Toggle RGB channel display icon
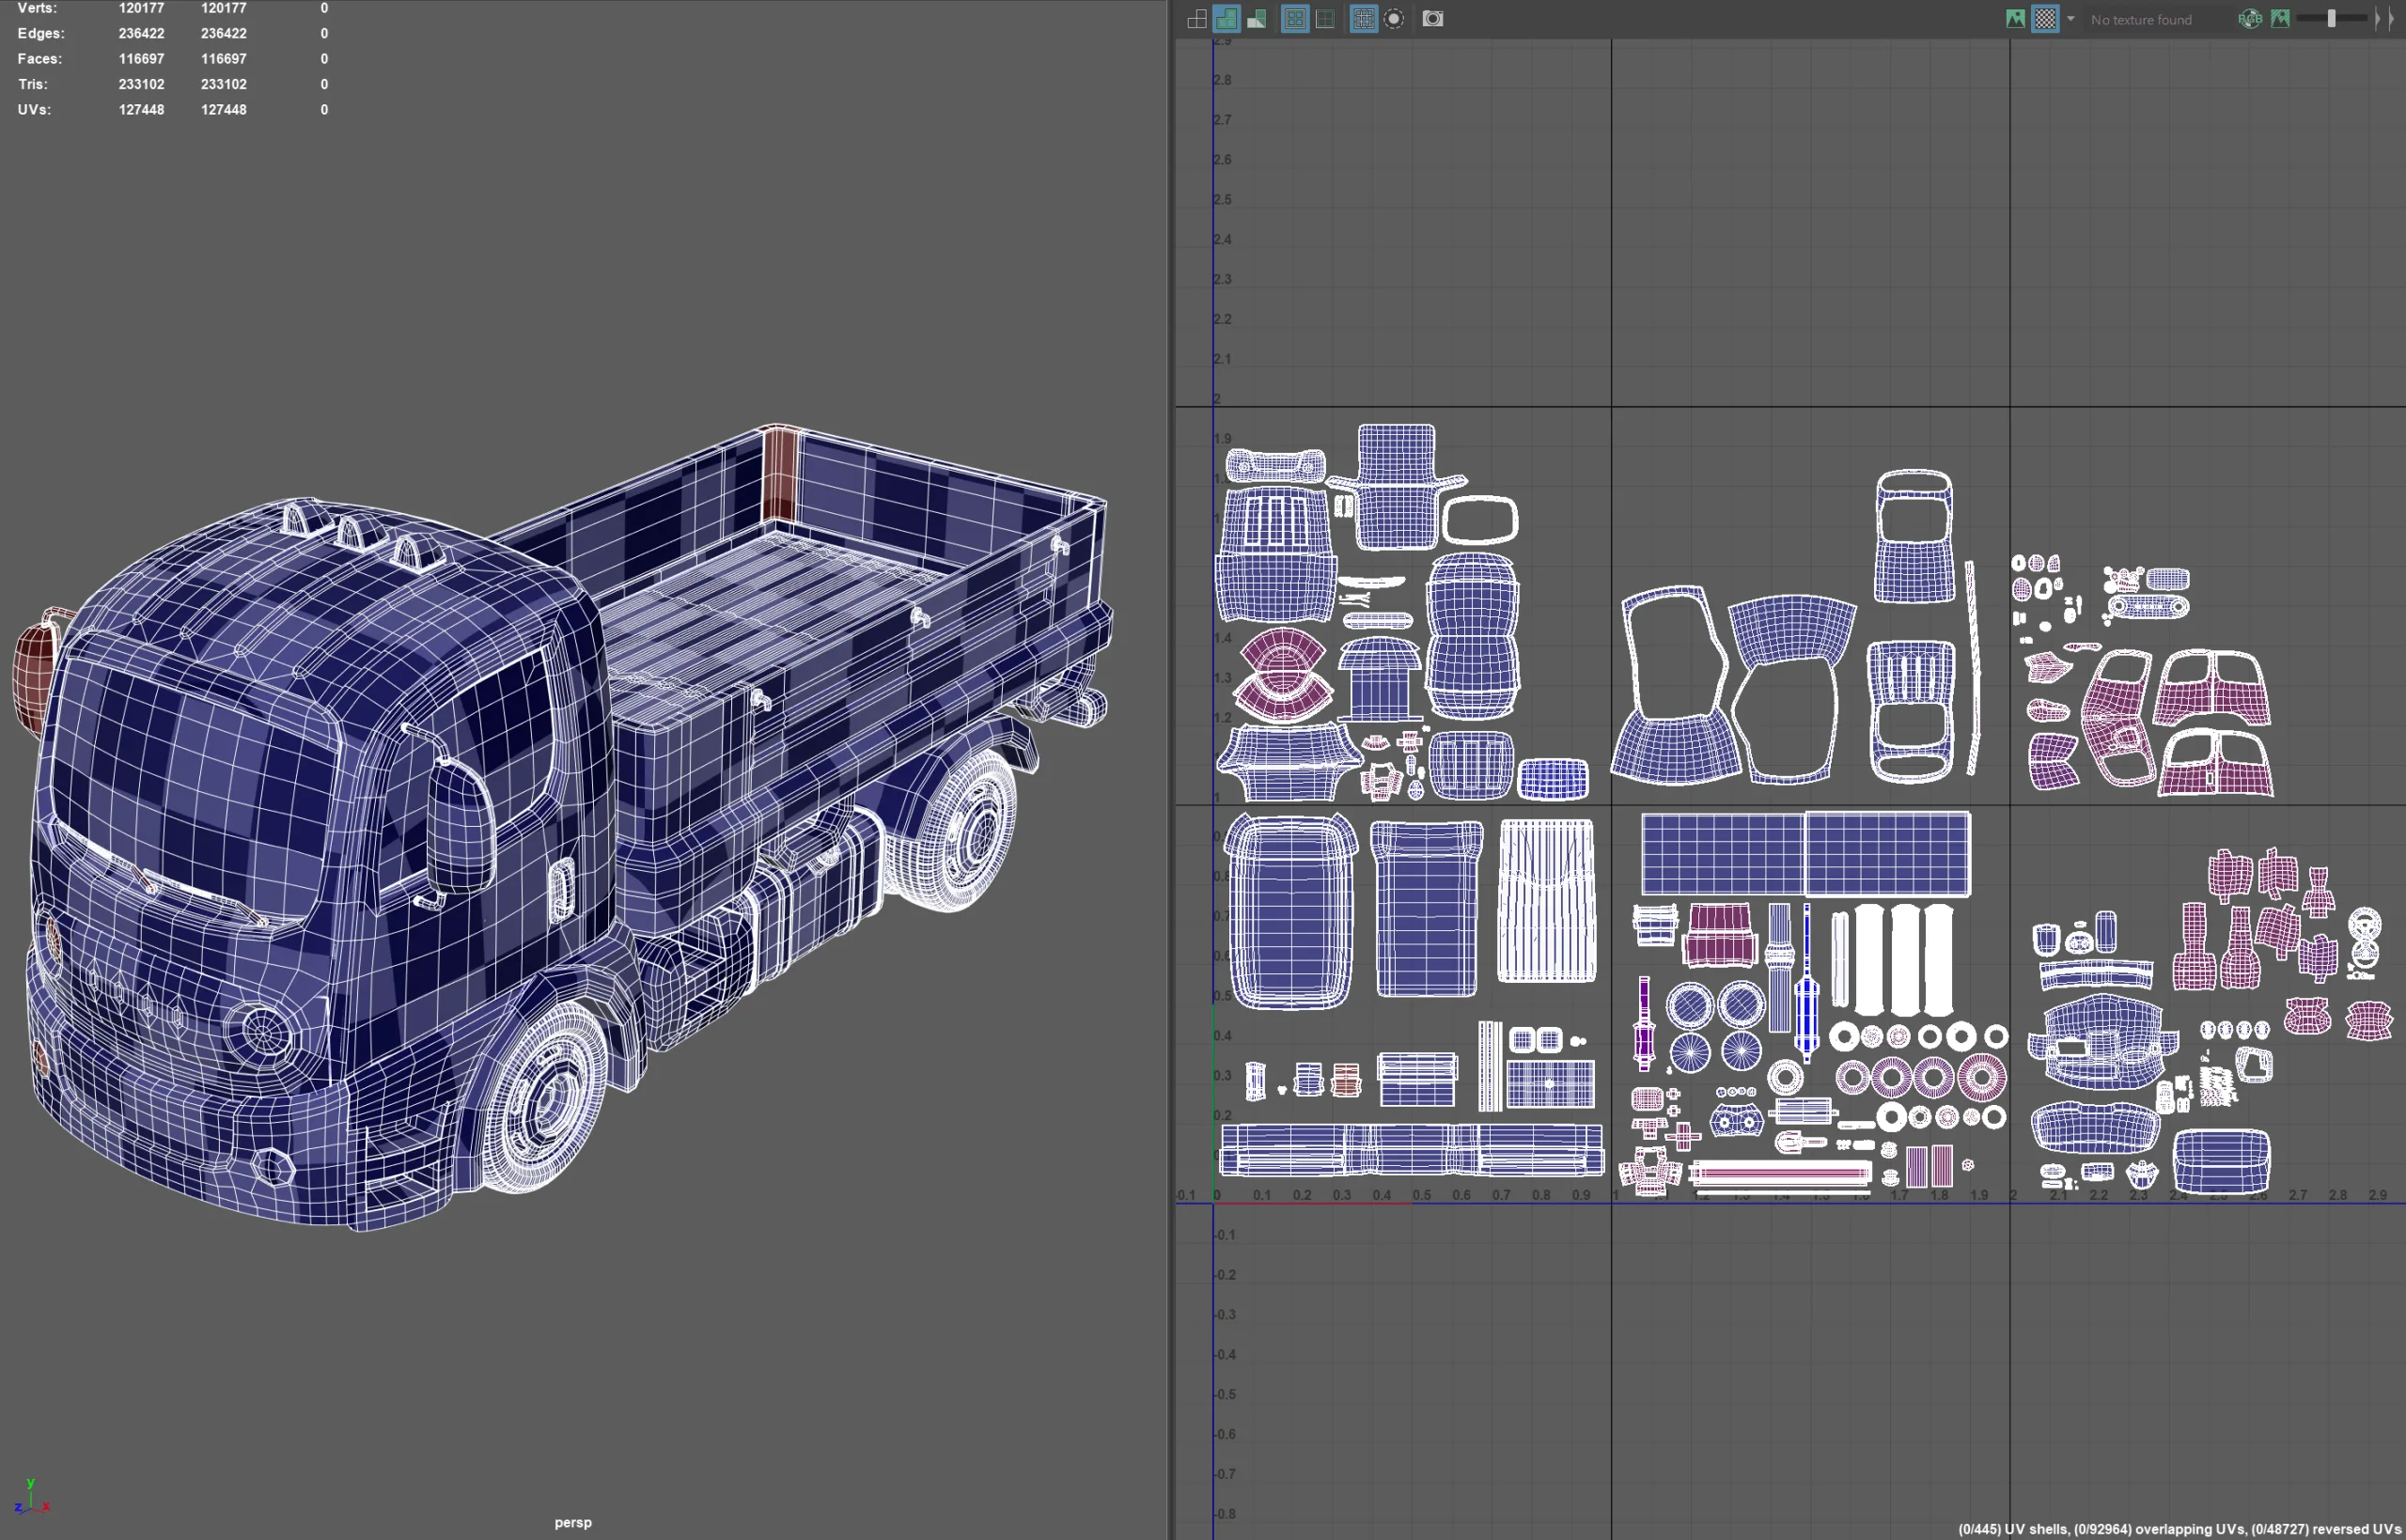2406x1540 pixels. click(x=2250, y=19)
